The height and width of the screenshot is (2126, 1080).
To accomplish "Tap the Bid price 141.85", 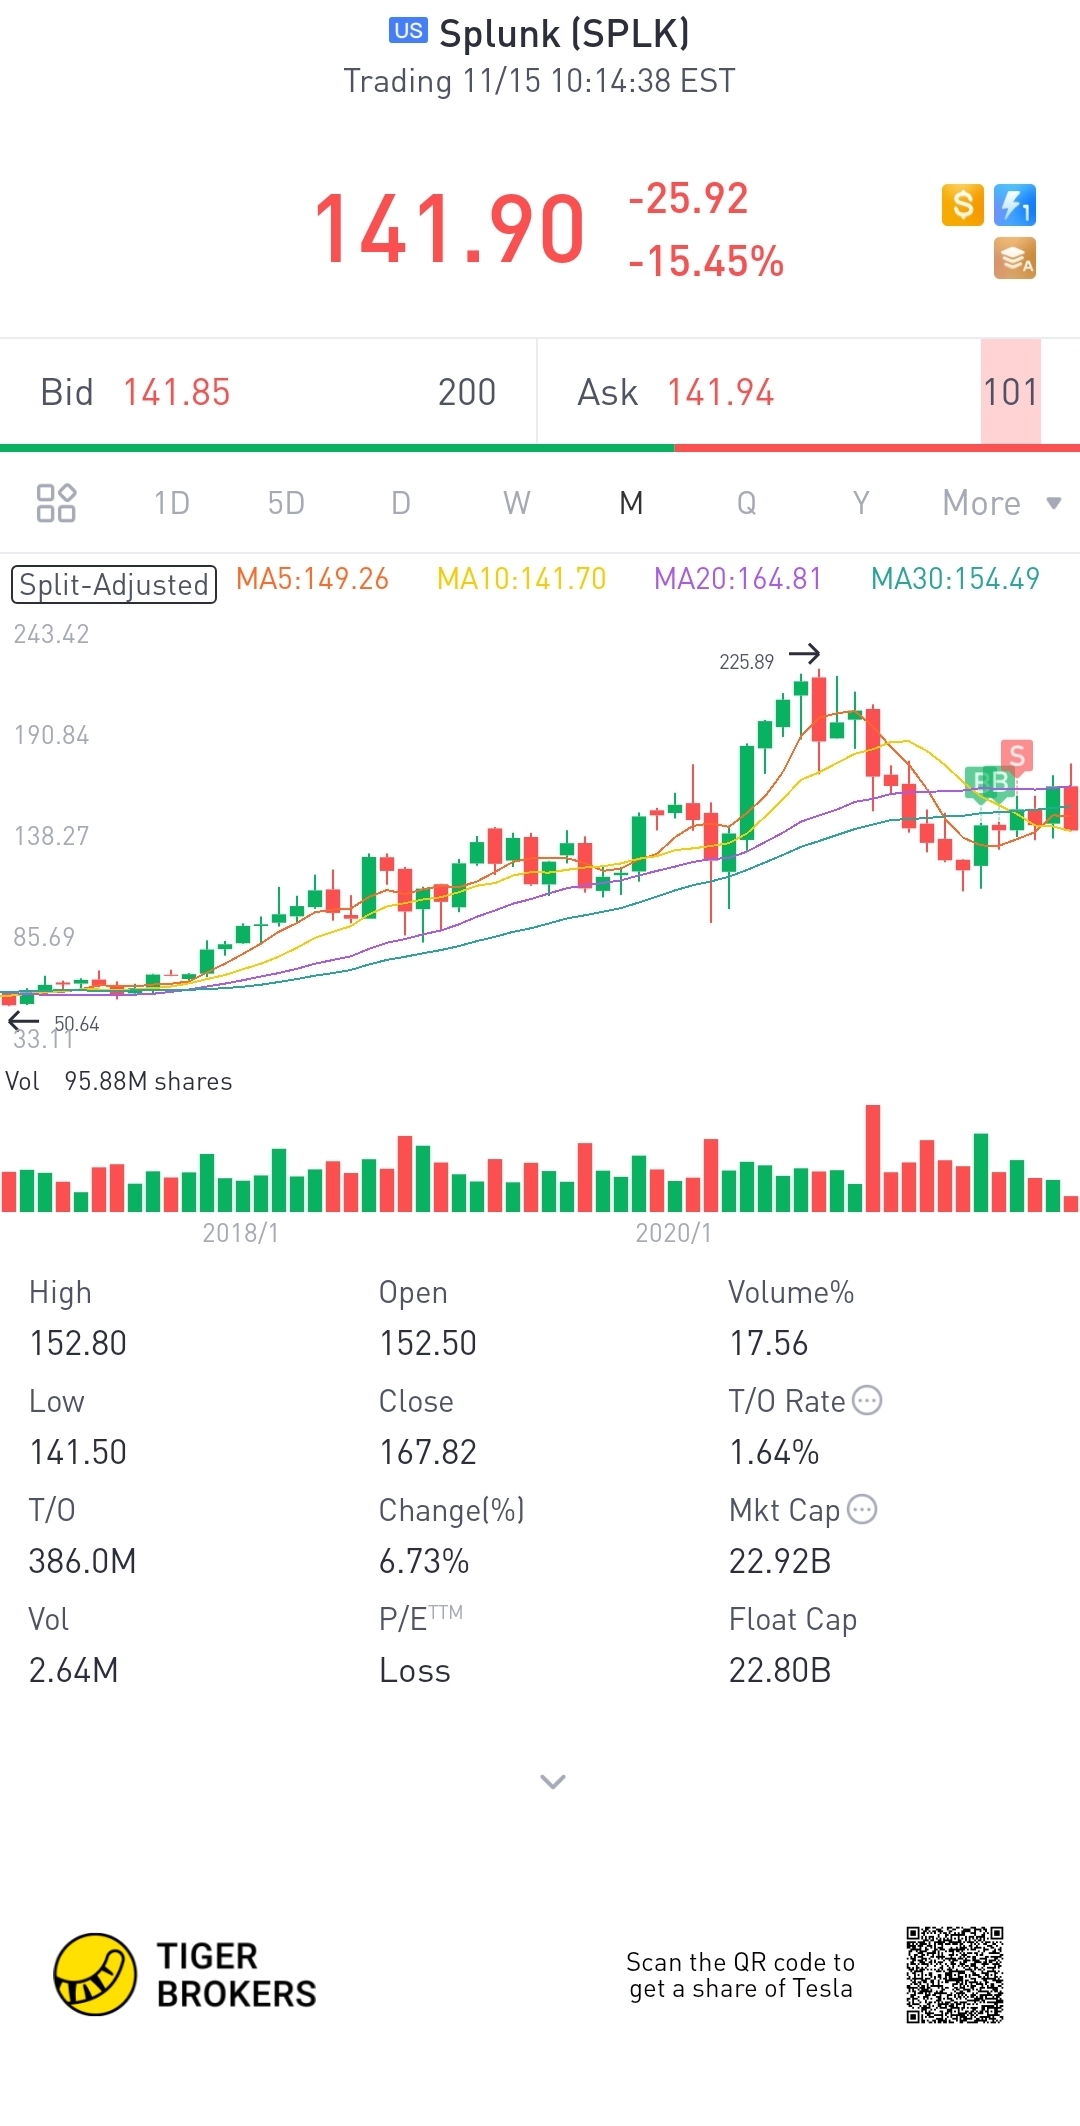I will pos(177,392).
